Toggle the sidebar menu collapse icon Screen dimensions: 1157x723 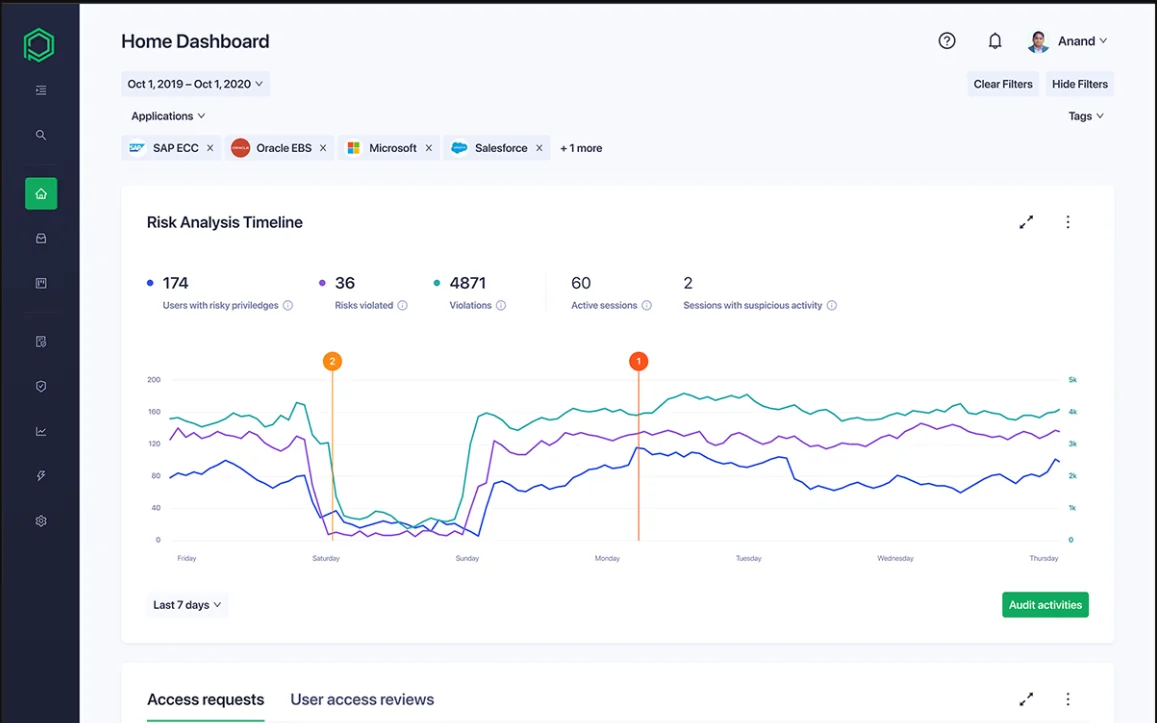[x=41, y=90]
